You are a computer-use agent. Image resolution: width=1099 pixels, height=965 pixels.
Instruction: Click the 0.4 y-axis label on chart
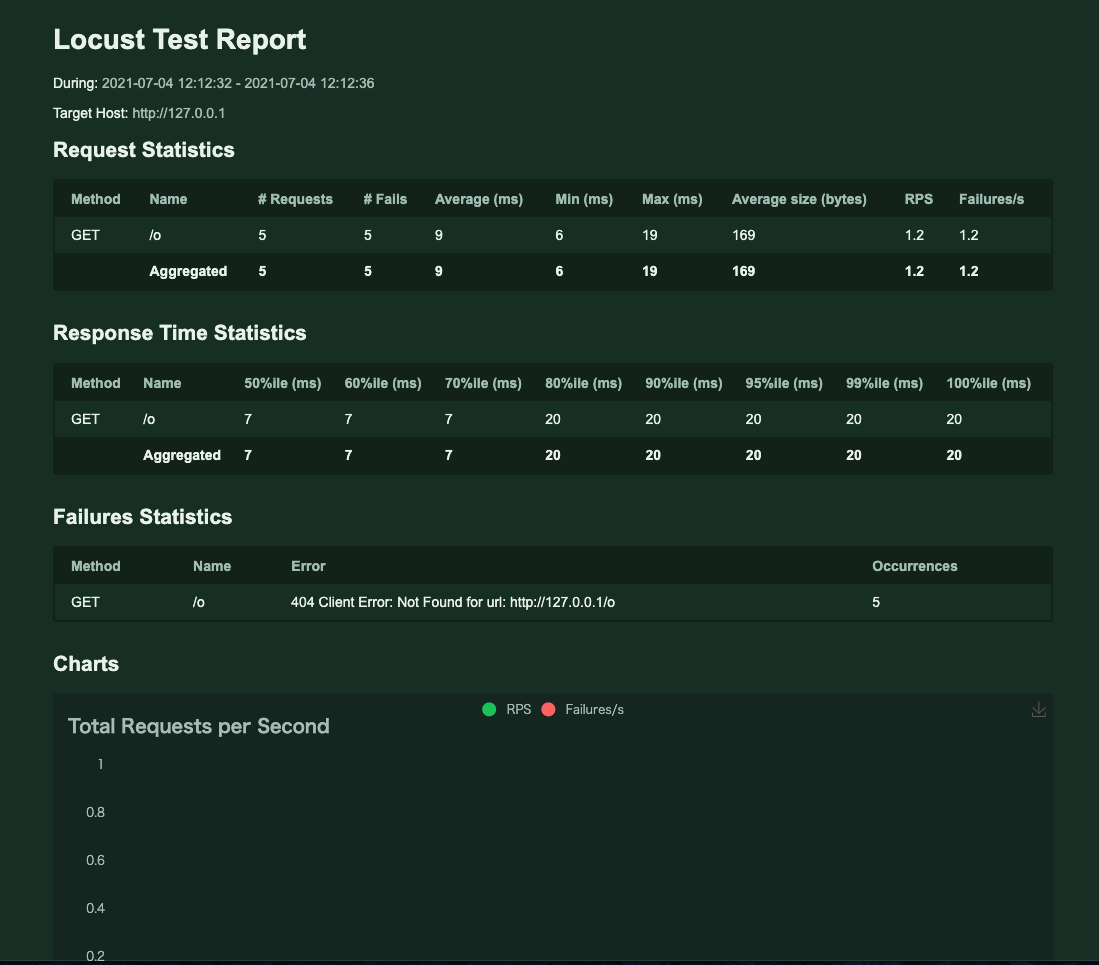tap(95, 908)
